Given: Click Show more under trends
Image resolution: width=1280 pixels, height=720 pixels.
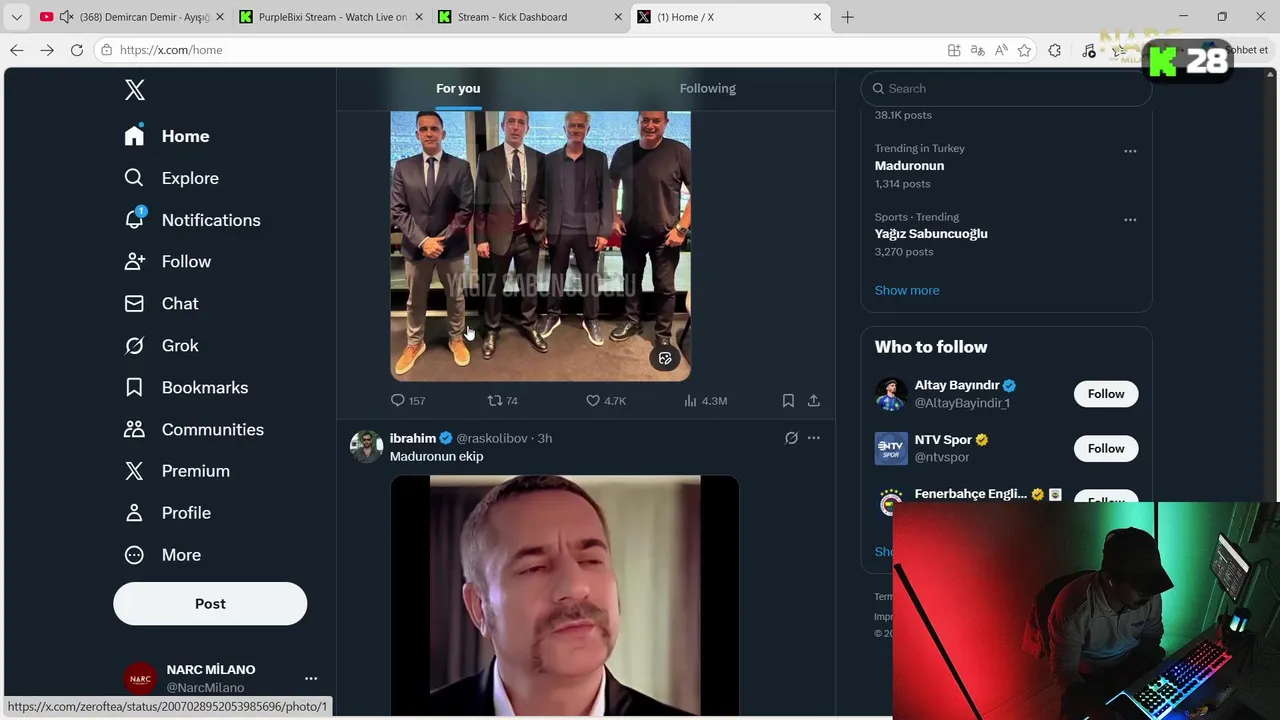Looking at the screenshot, I should coord(907,290).
